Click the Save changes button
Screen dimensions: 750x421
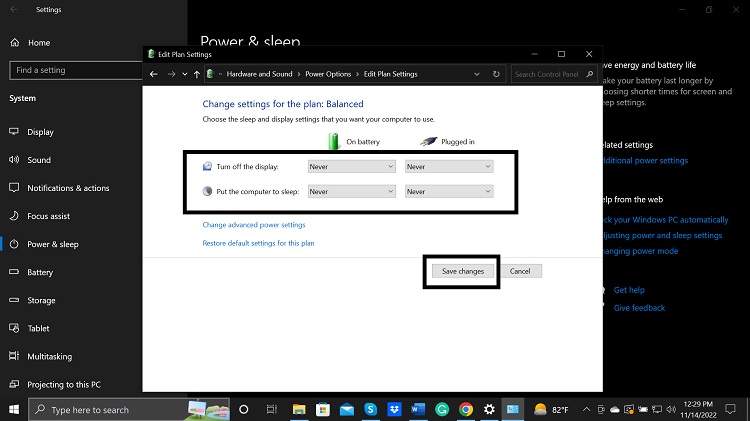462,271
